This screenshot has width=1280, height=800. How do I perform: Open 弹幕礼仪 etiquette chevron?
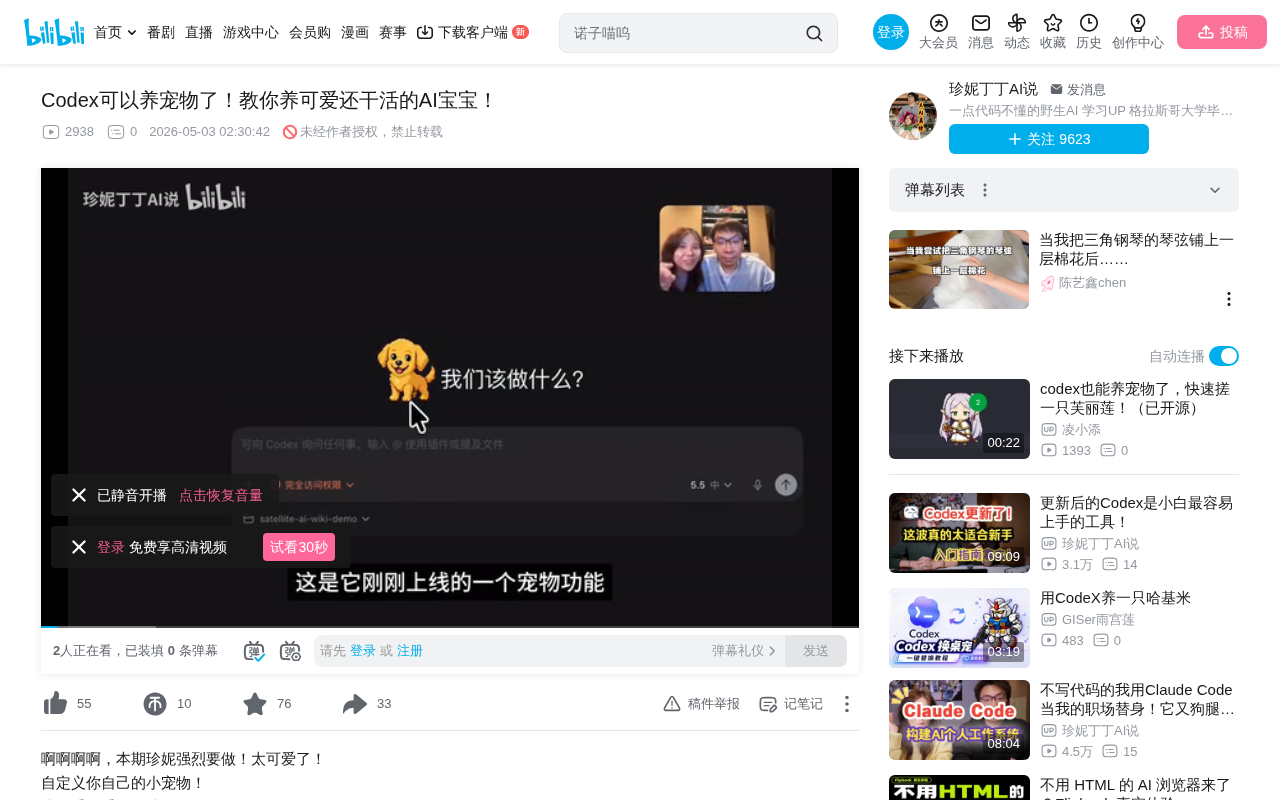[x=772, y=651]
